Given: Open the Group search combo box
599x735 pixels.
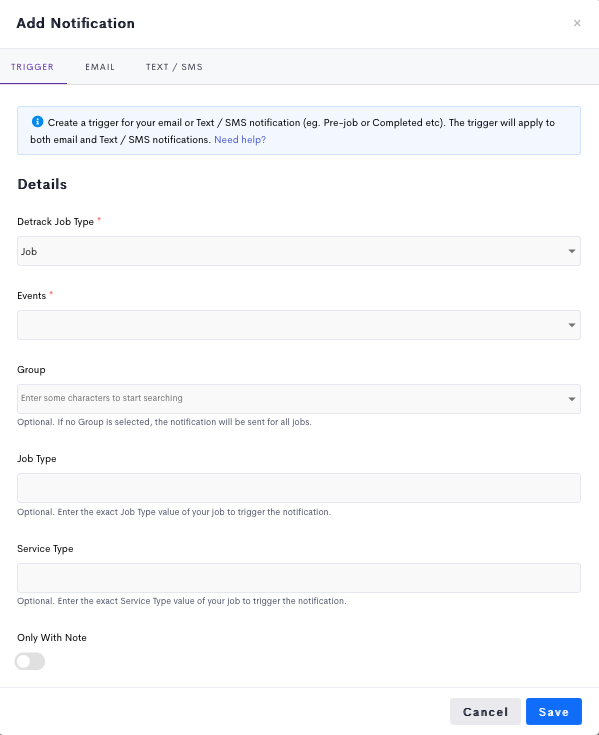Looking at the screenshot, I should pyautogui.click(x=299, y=399).
